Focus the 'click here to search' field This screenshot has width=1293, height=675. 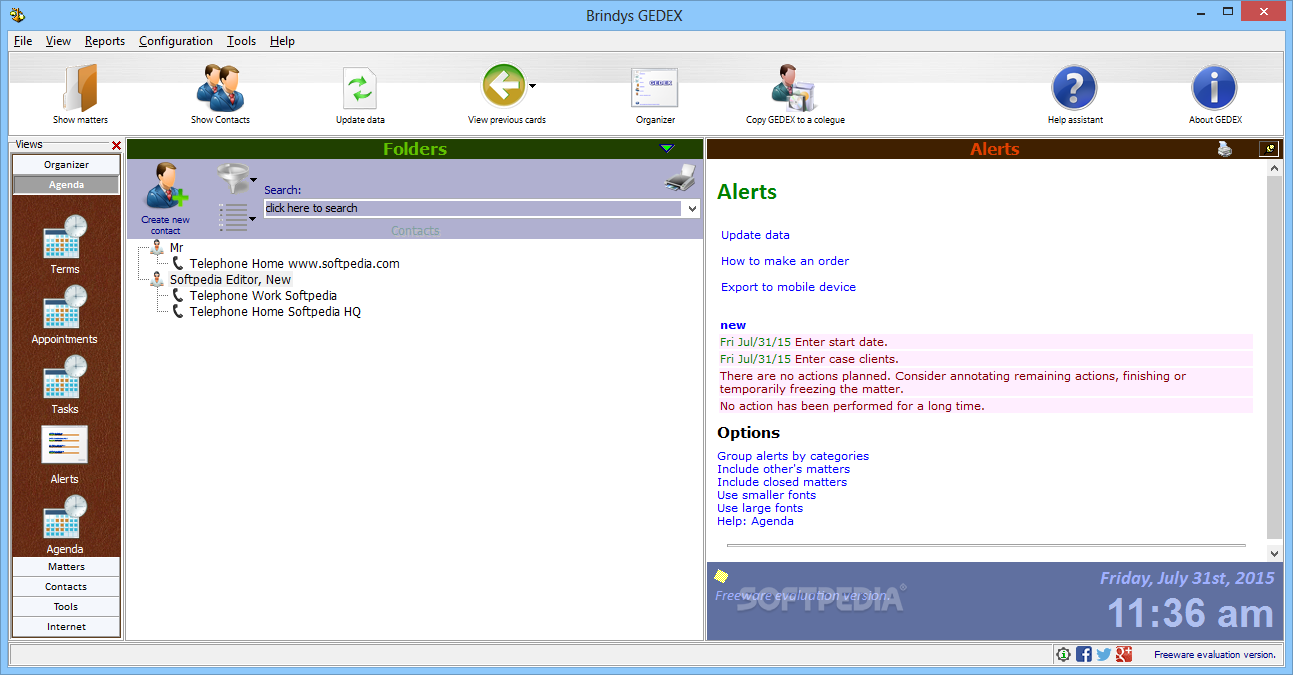pos(473,208)
